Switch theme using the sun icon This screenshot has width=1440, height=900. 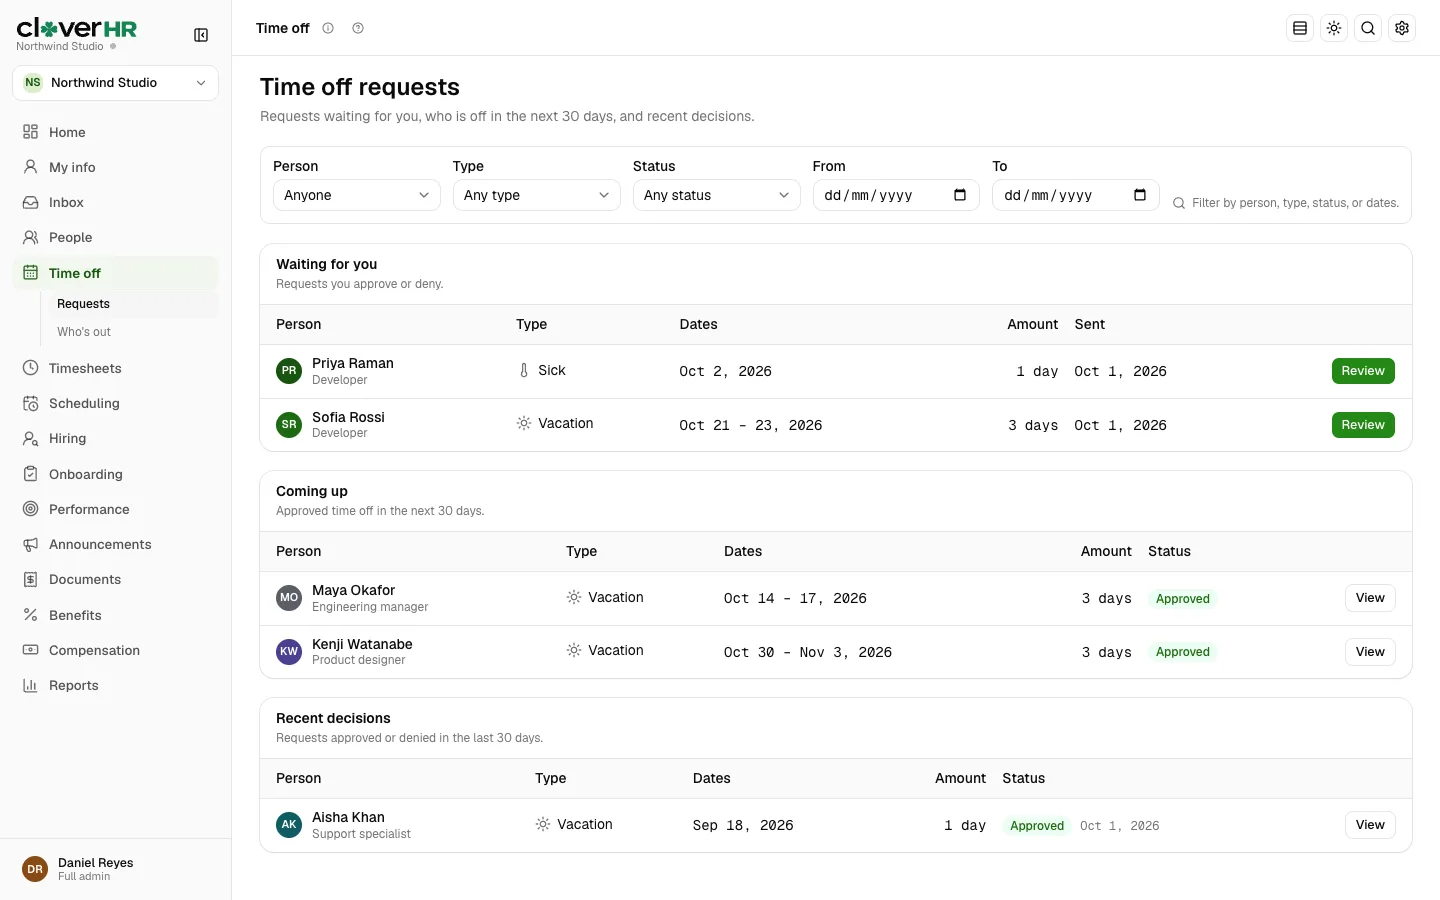(x=1334, y=28)
